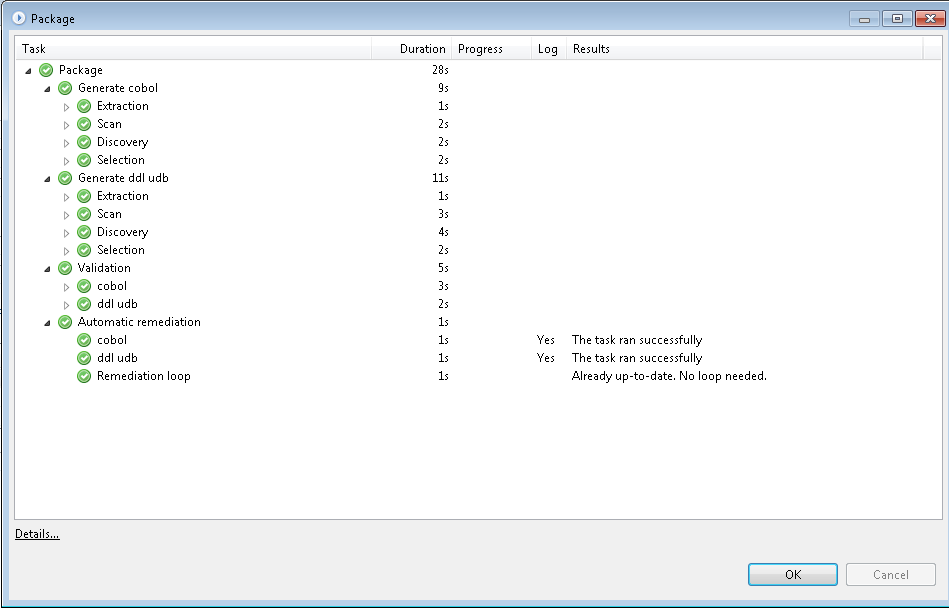Select the Remediation loop row
949x608 pixels.
(143, 376)
